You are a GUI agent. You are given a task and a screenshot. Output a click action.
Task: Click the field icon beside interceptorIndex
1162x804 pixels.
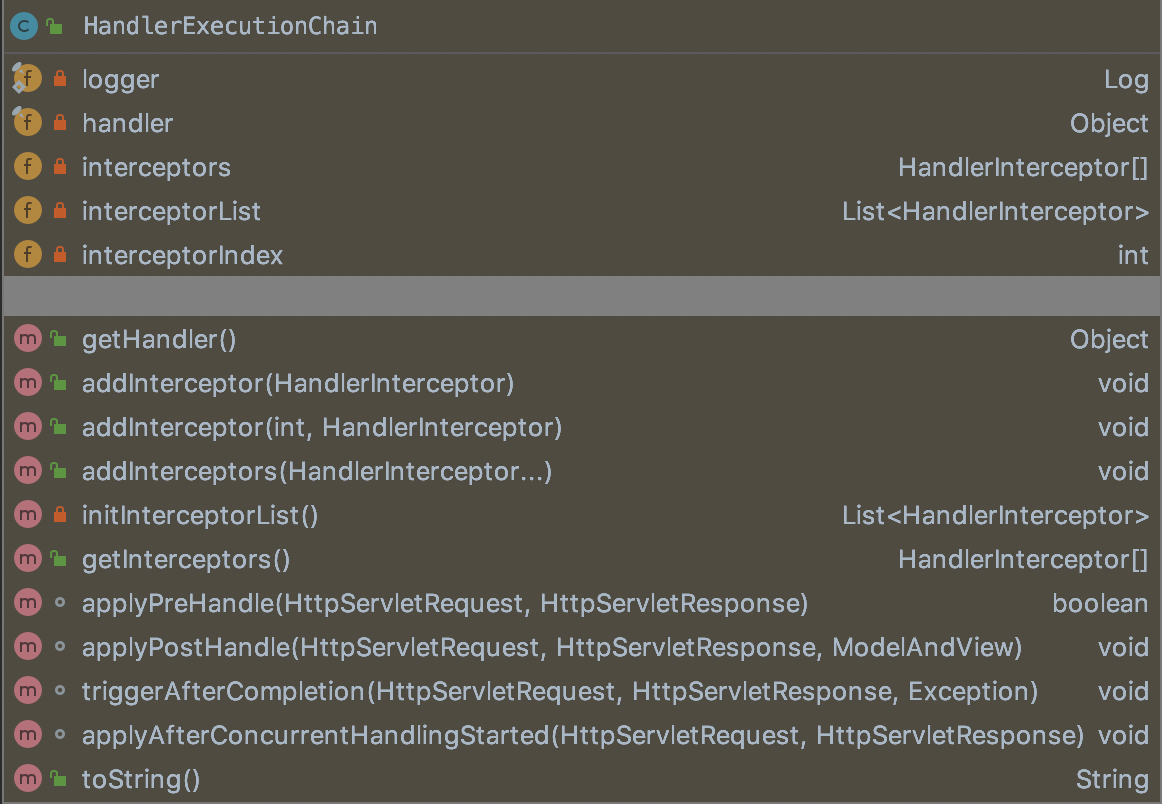coord(28,255)
